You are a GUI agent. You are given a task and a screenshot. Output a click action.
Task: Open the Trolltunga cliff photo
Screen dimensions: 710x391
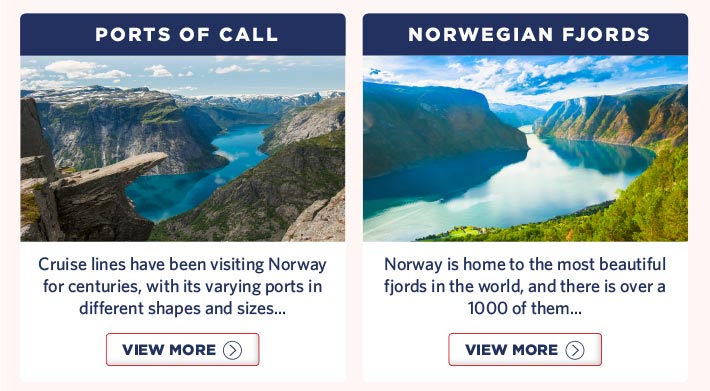pos(182,148)
